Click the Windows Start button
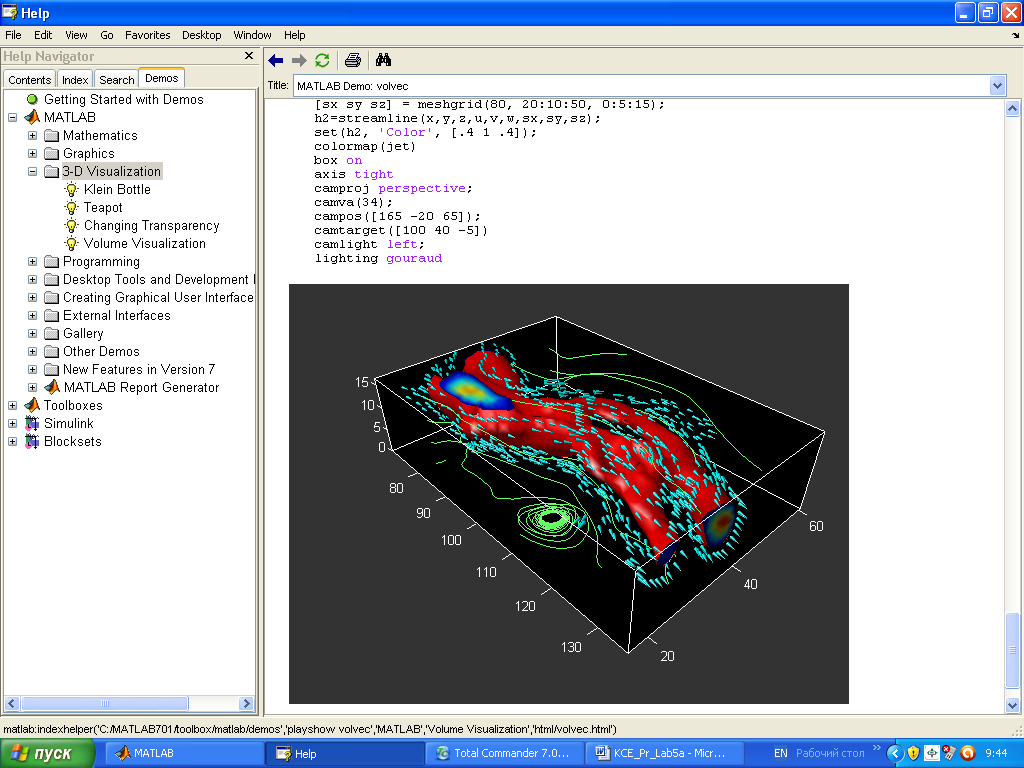Screen dimensions: 1024x768 [47, 754]
